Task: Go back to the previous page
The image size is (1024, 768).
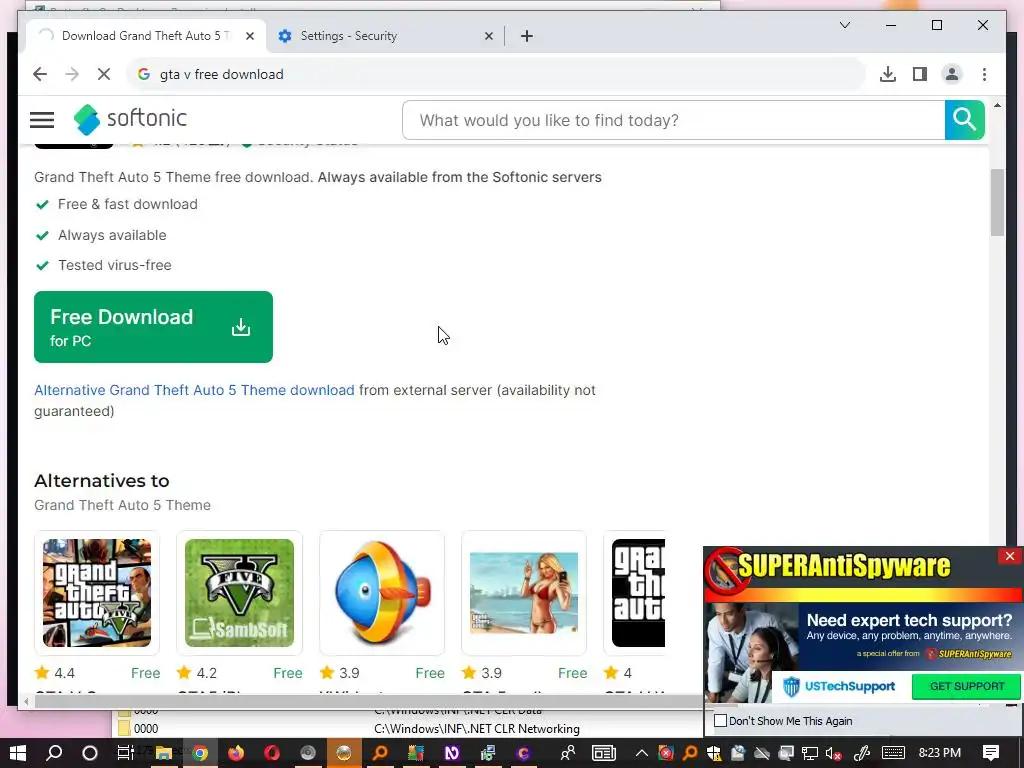Action: [x=40, y=74]
